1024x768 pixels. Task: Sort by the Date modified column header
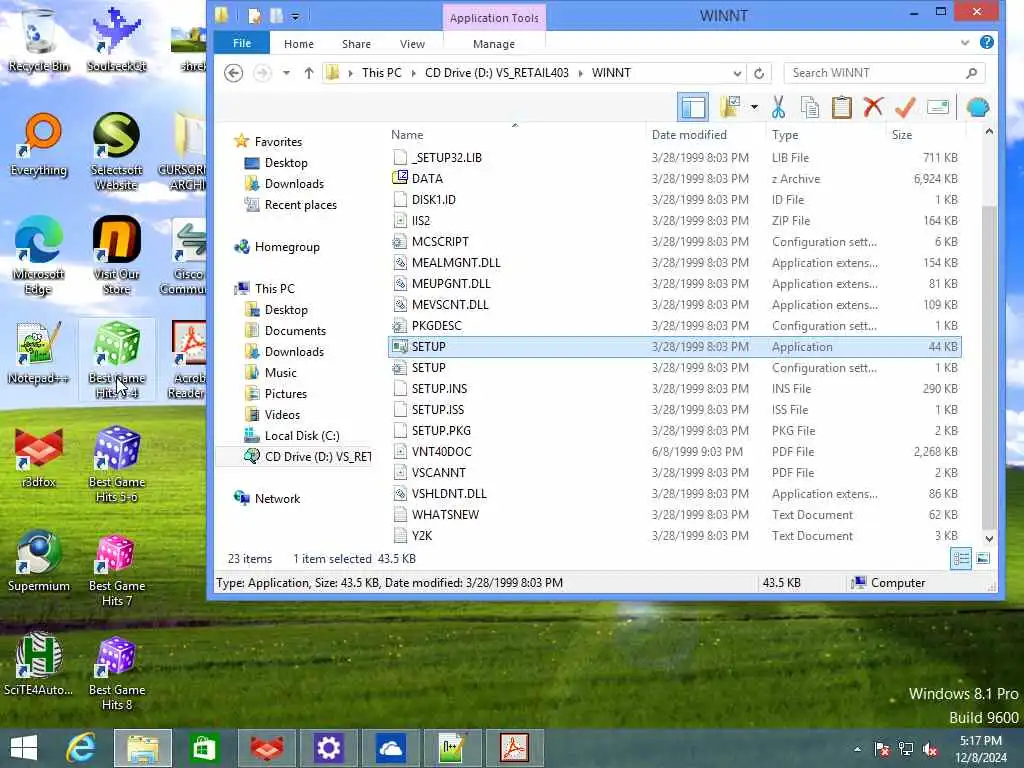coord(689,135)
